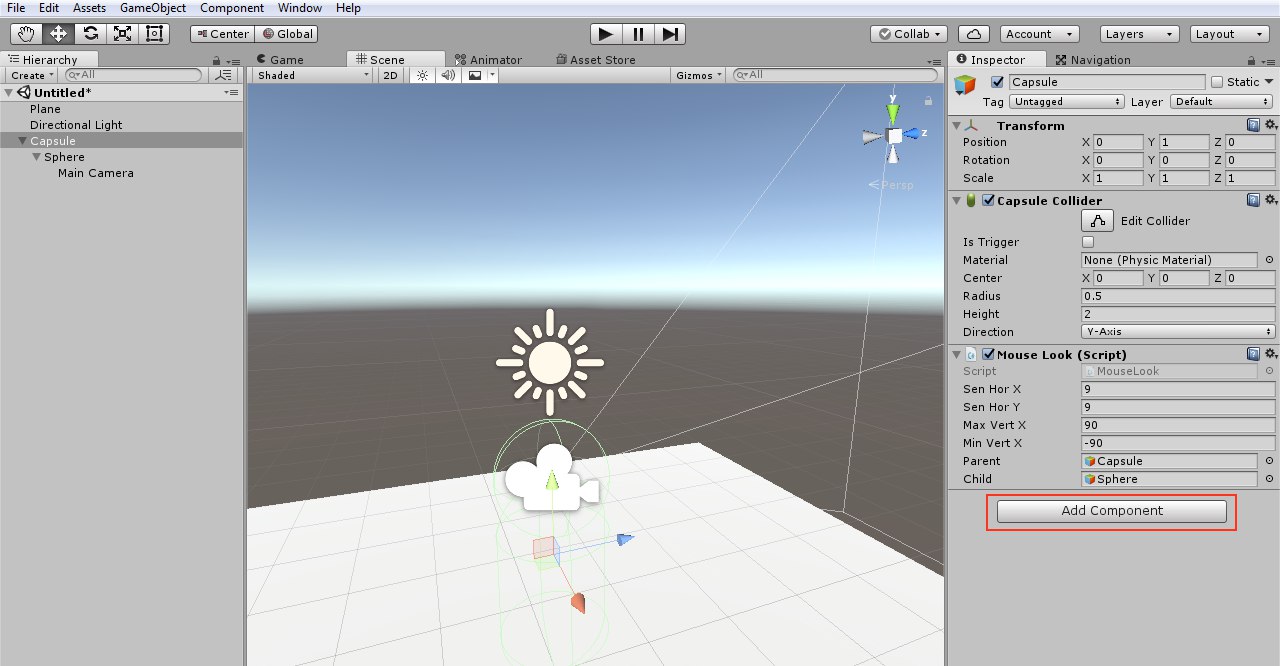Uncheck the Capsule active checkbox

click(x=997, y=82)
